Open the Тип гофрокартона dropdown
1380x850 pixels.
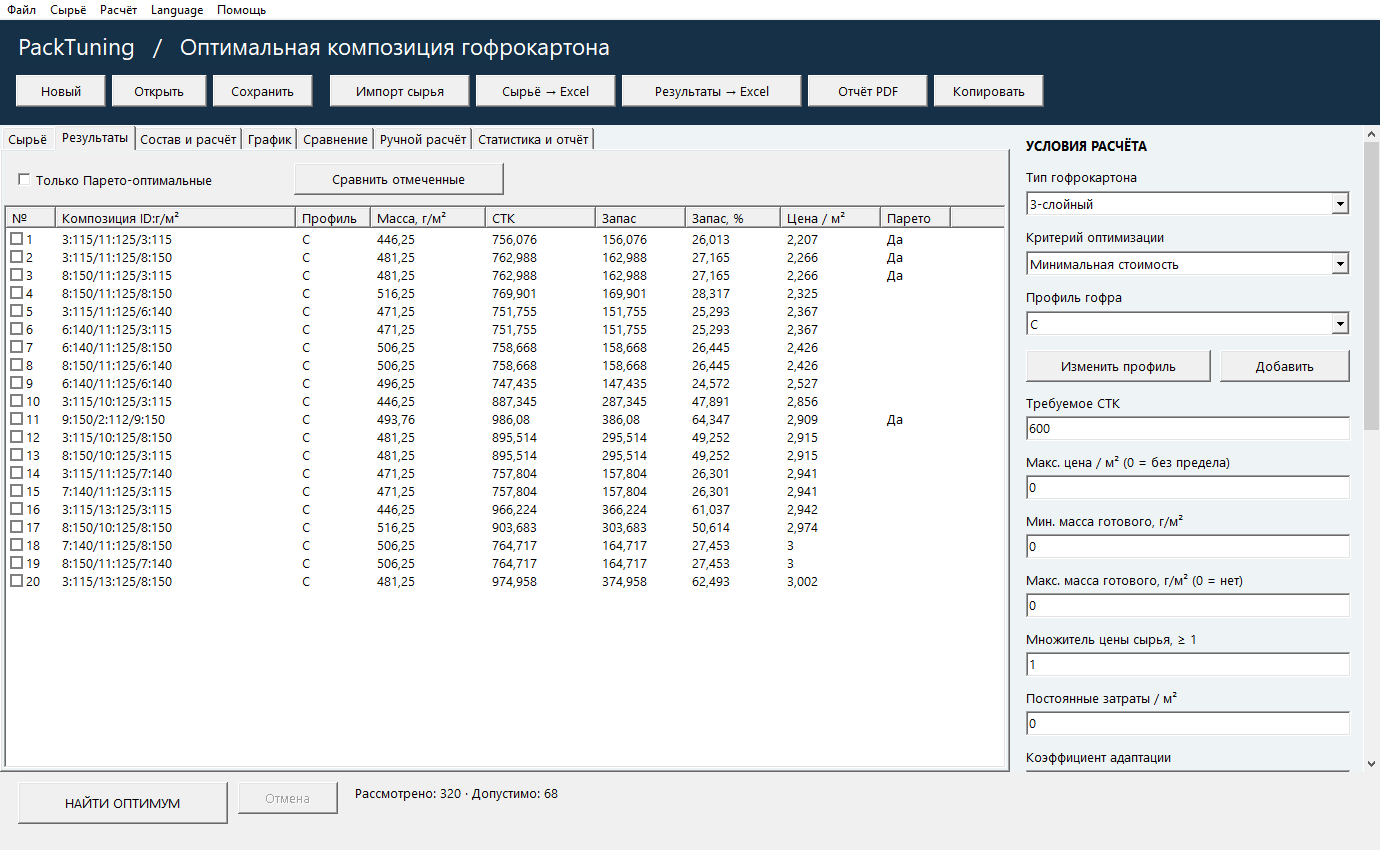[x=1340, y=204]
